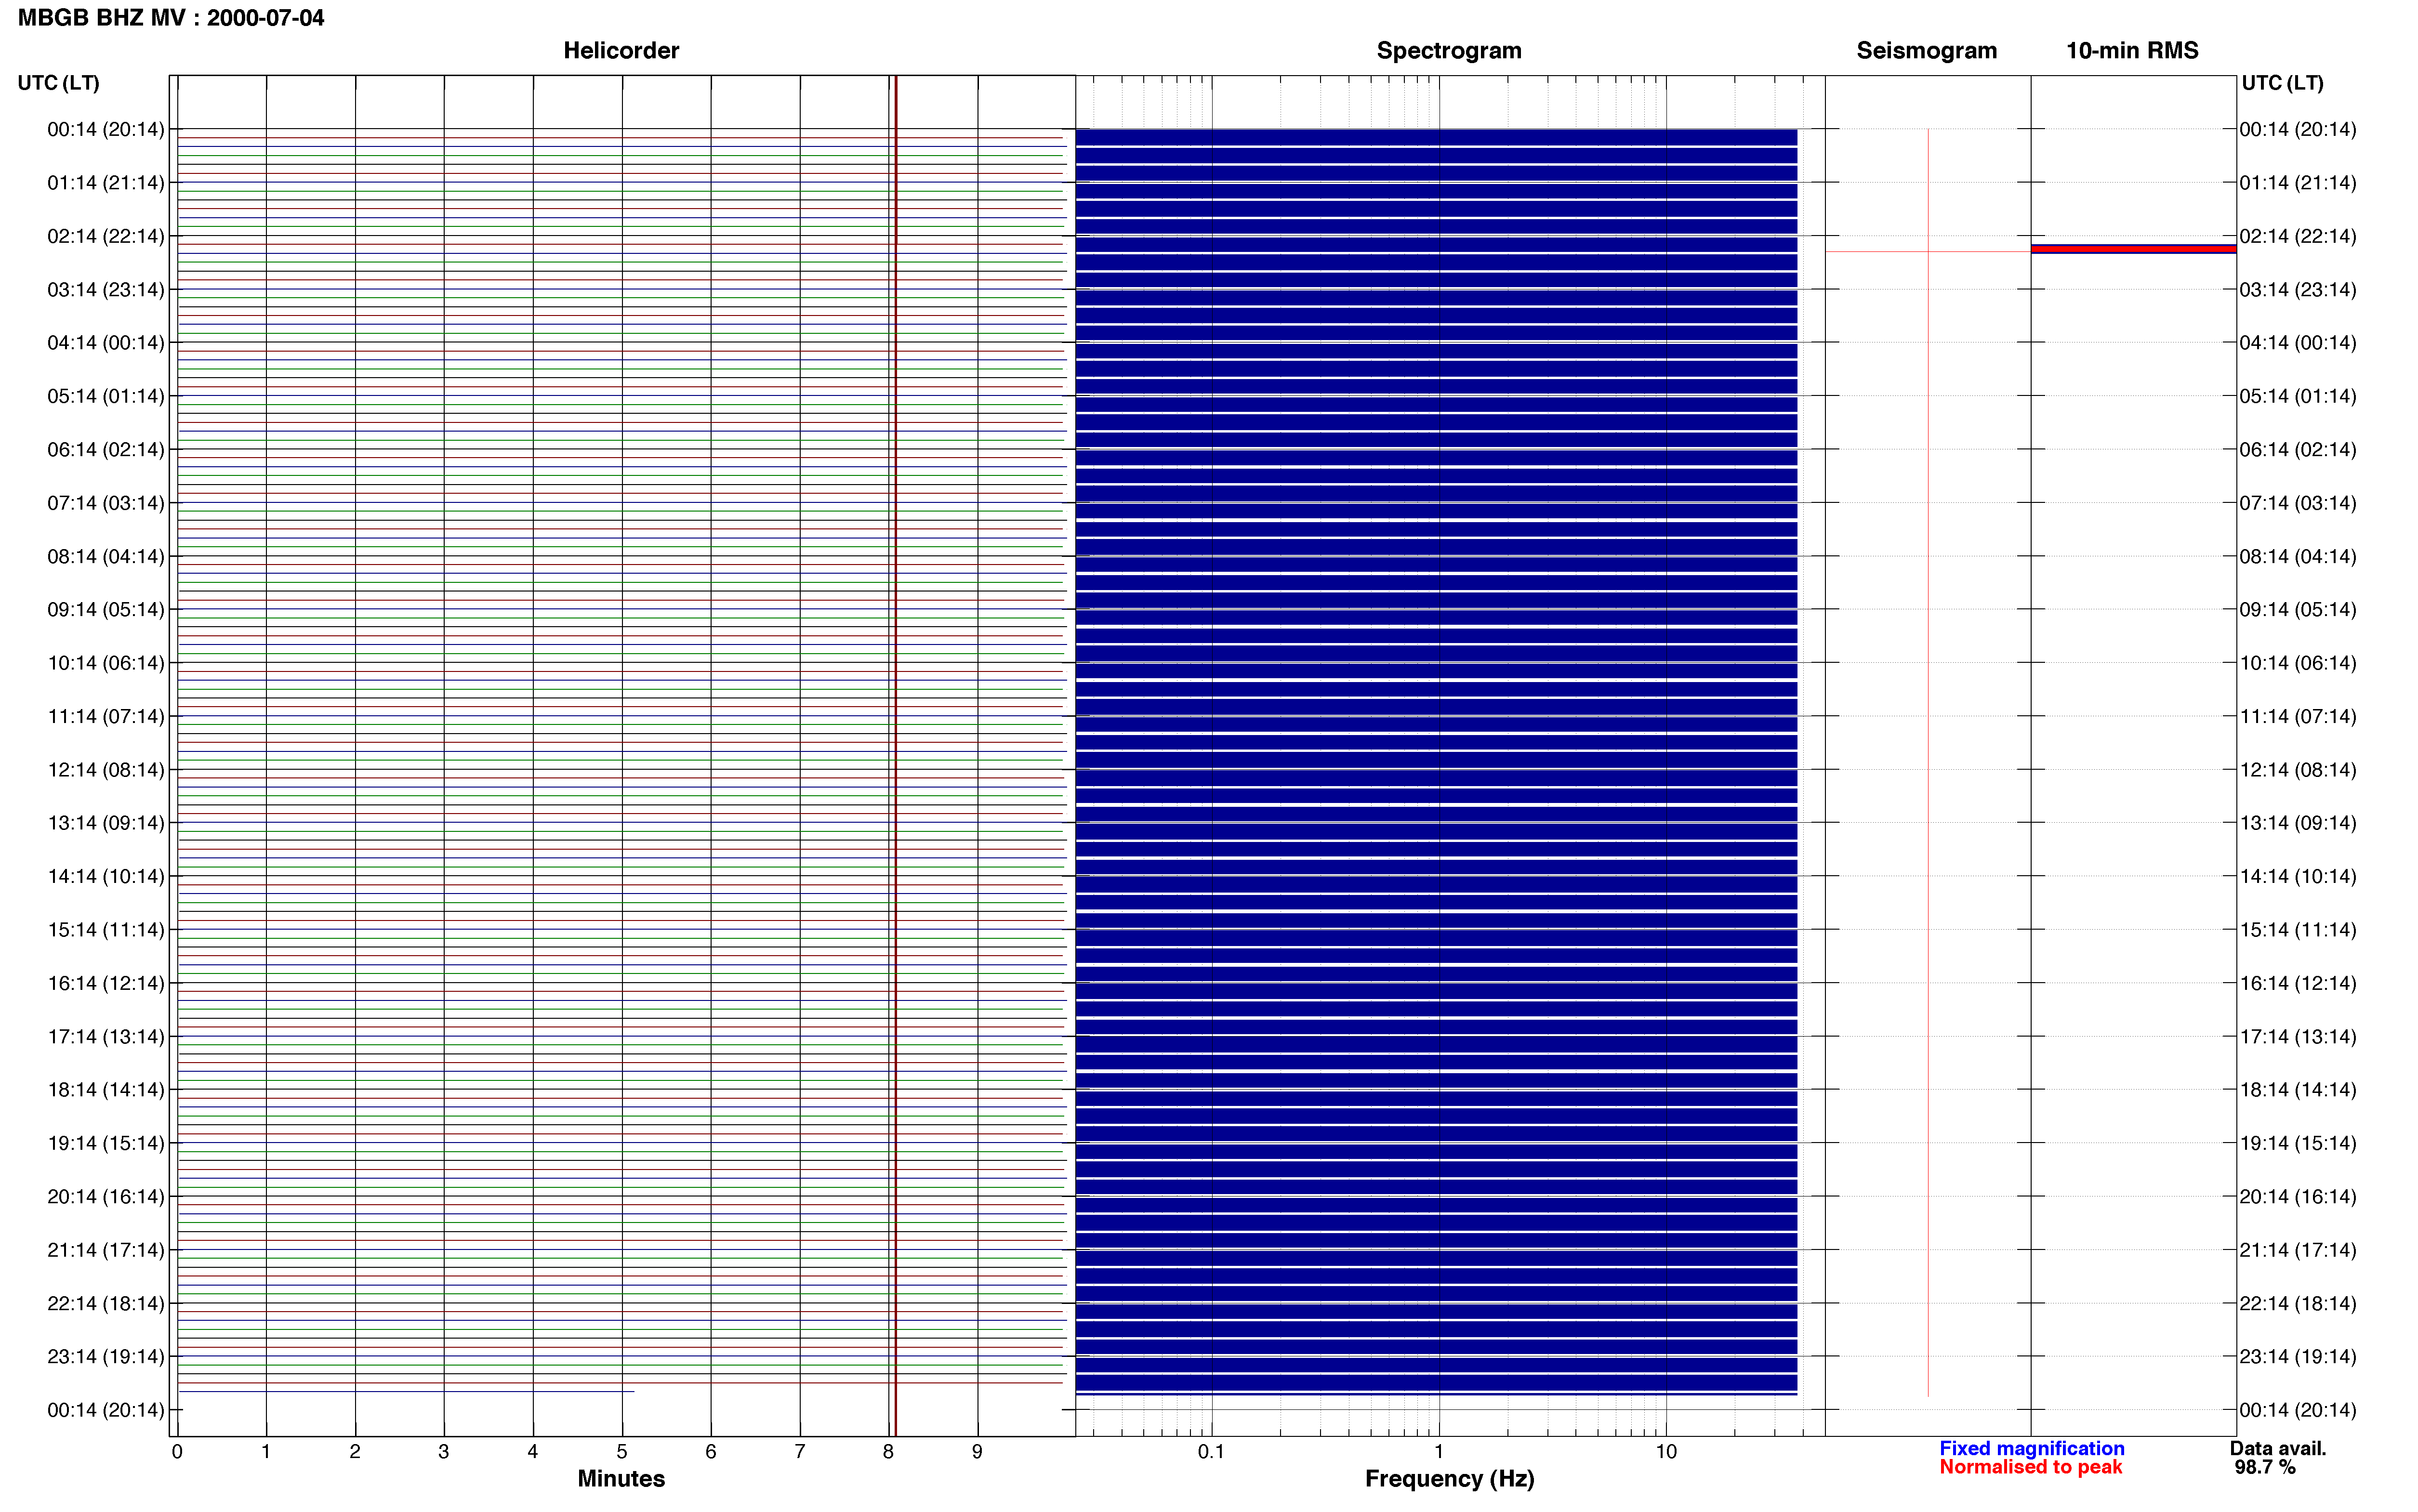The image size is (2418, 1512).
Task: Pick left axis label '15:14 (11:14)'
Action: pyautogui.click(x=106, y=930)
